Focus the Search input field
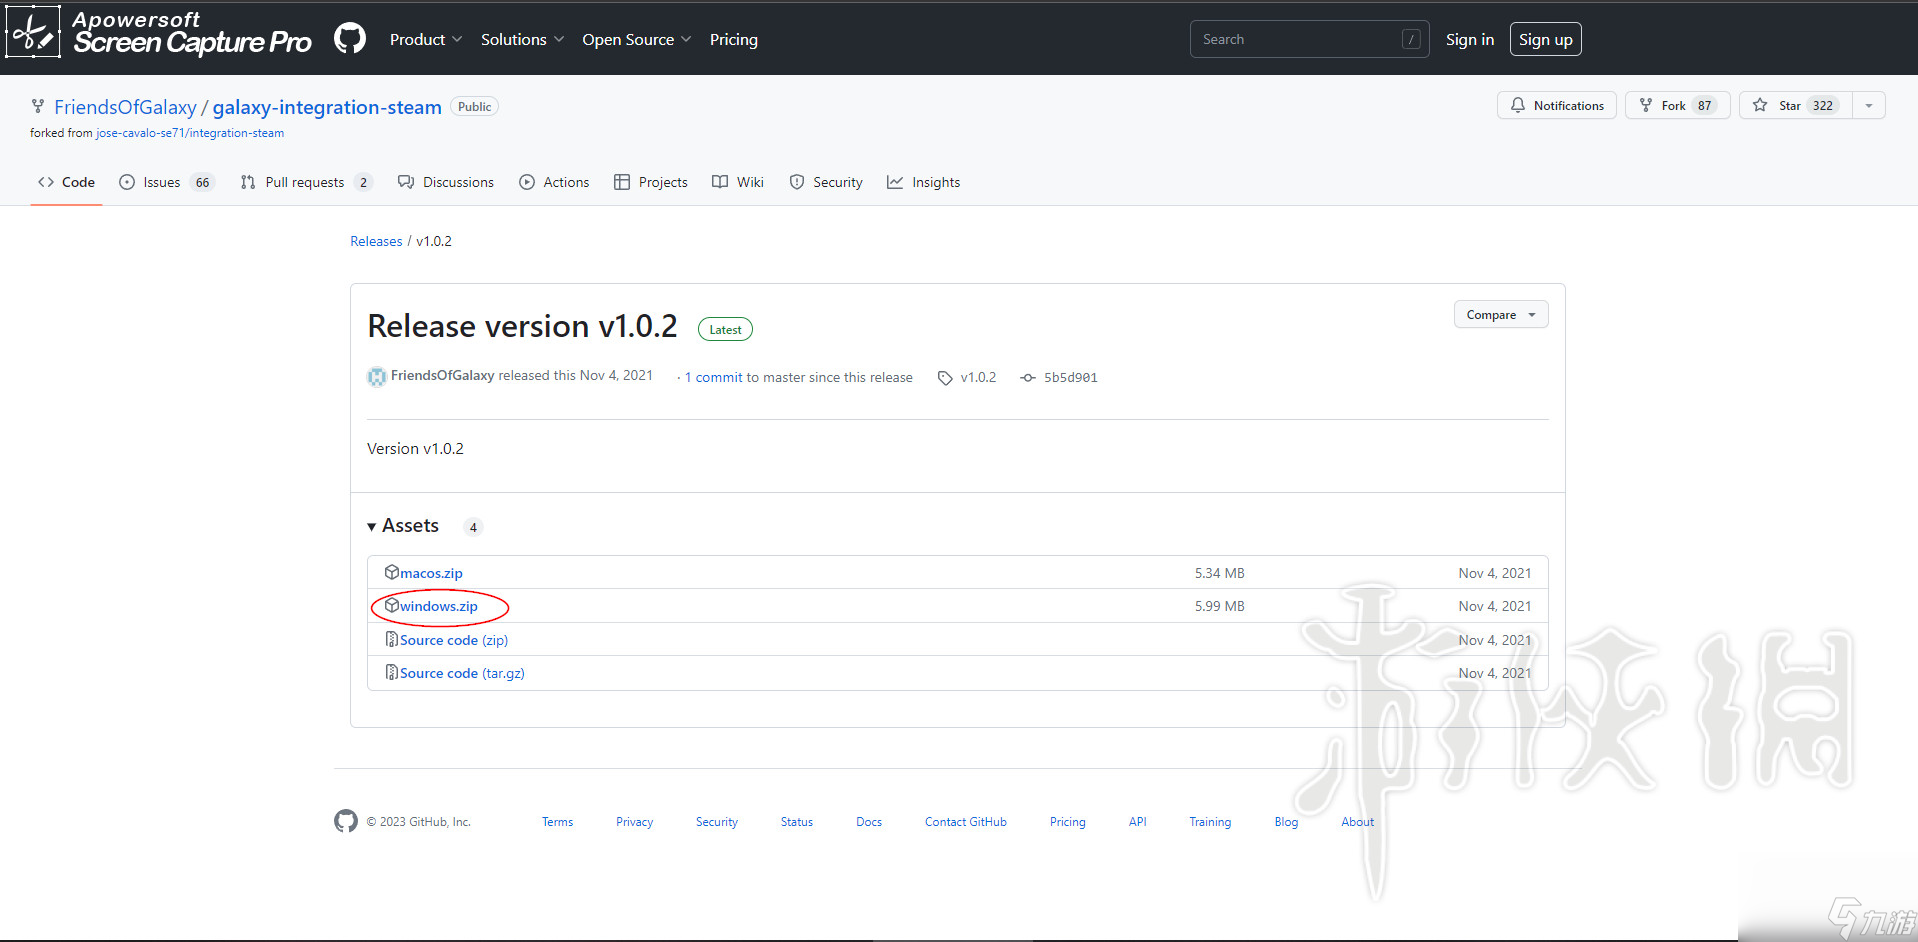Screen dimensions: 1918x942 coord(1309,39)
